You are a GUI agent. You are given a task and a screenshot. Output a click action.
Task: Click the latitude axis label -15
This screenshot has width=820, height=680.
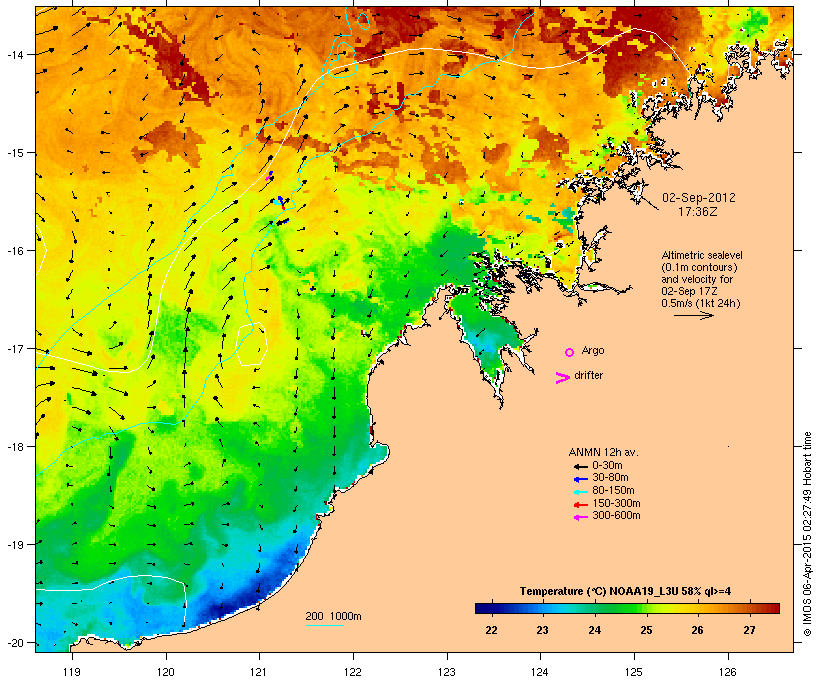[x=15, y=153]
